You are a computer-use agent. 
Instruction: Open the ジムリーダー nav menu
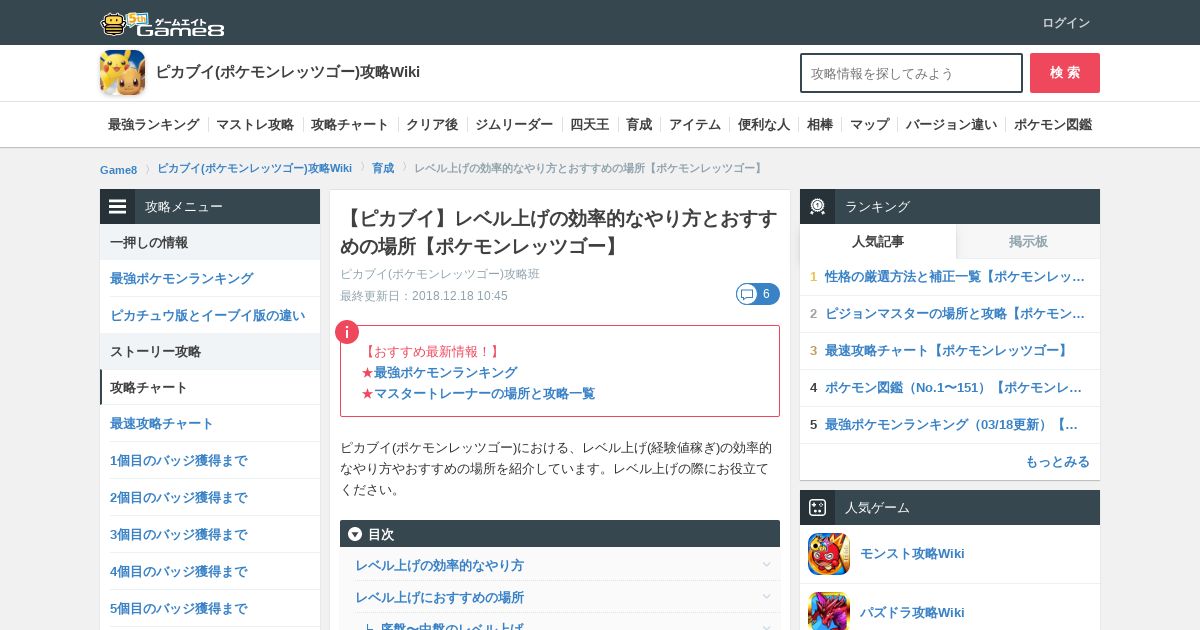click(x=514, y=125)
